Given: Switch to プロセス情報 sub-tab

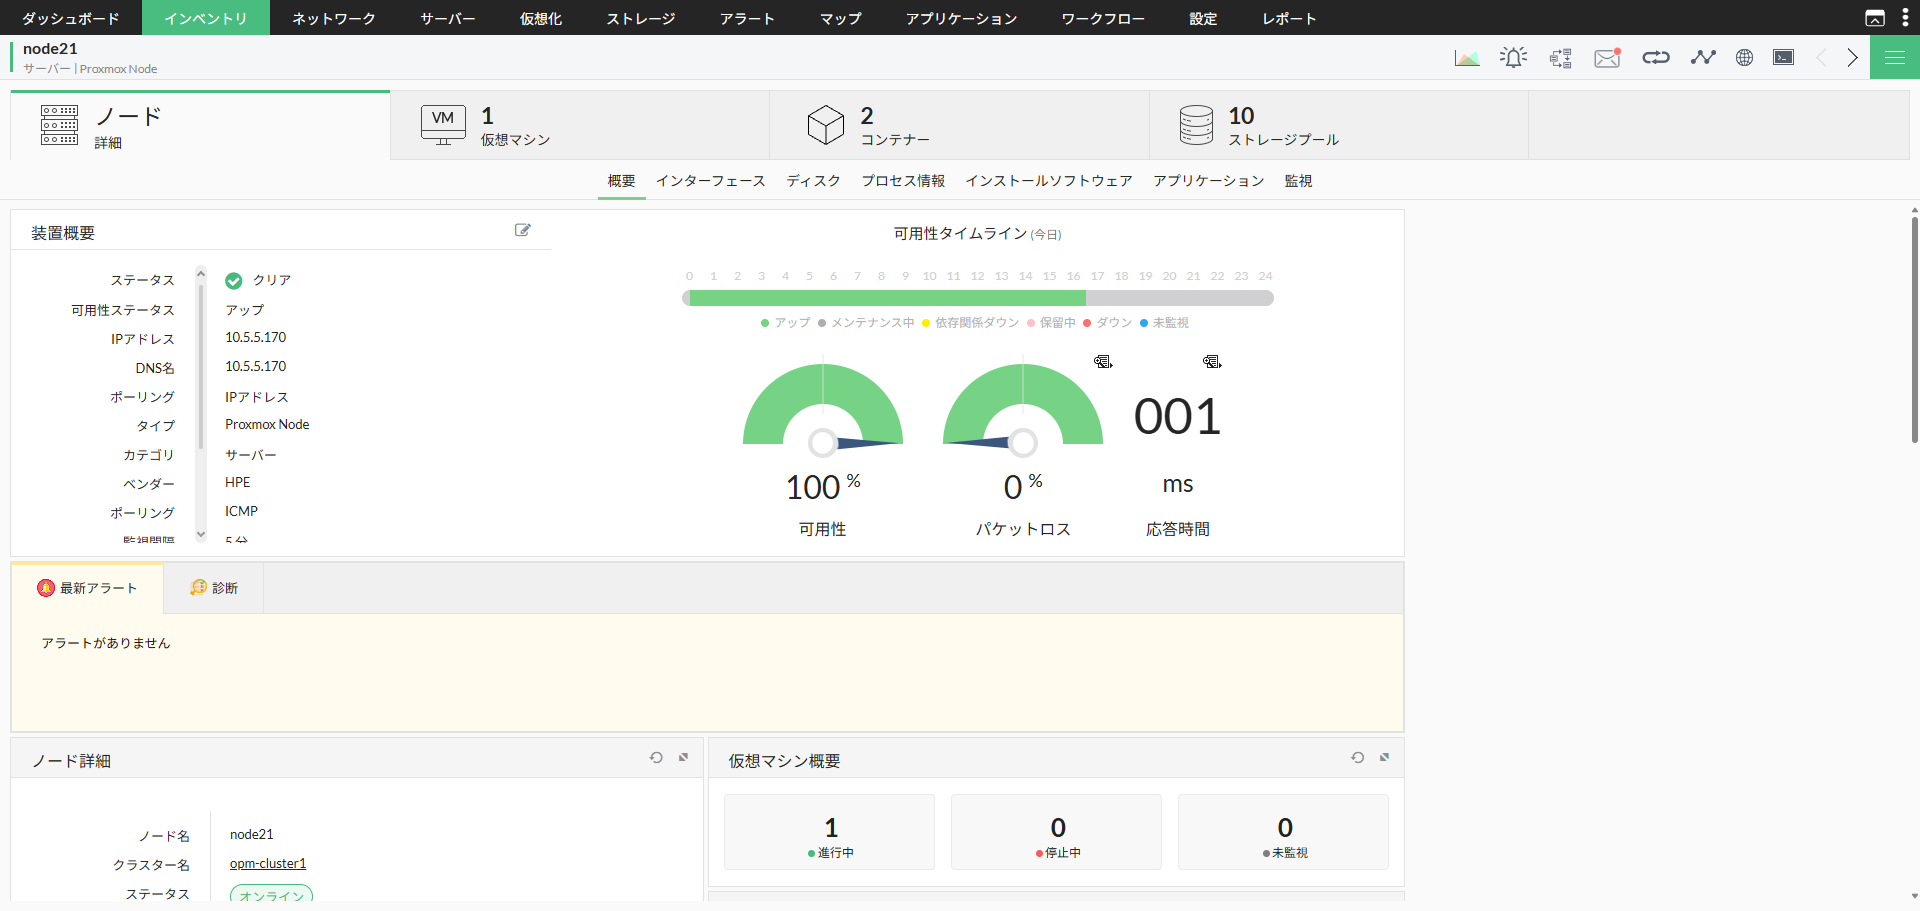Looking at the screenshot, I should coord(904,181).
